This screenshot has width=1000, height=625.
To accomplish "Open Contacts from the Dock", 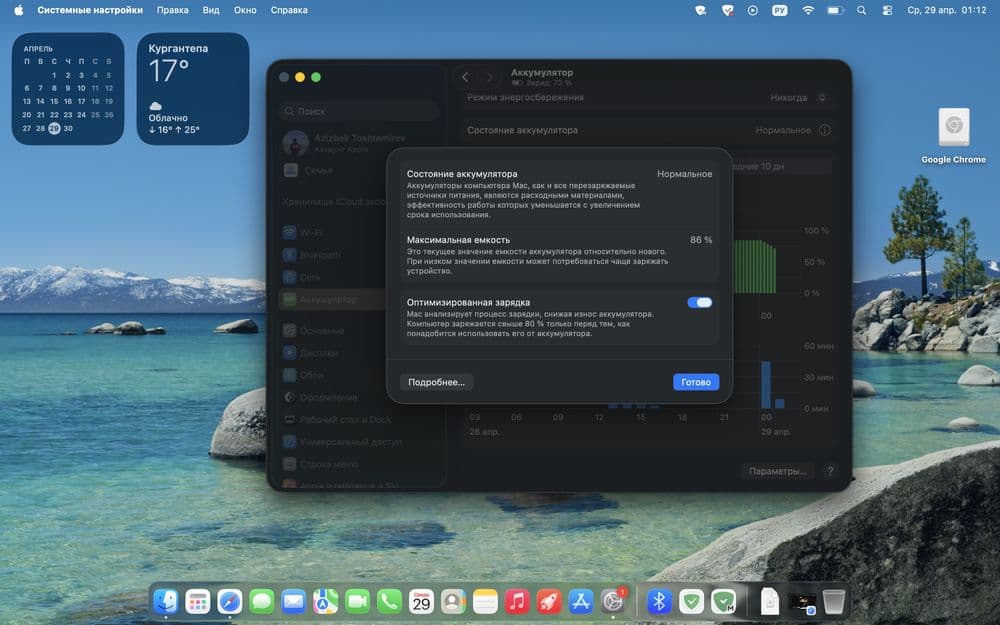I will (453, 601).
